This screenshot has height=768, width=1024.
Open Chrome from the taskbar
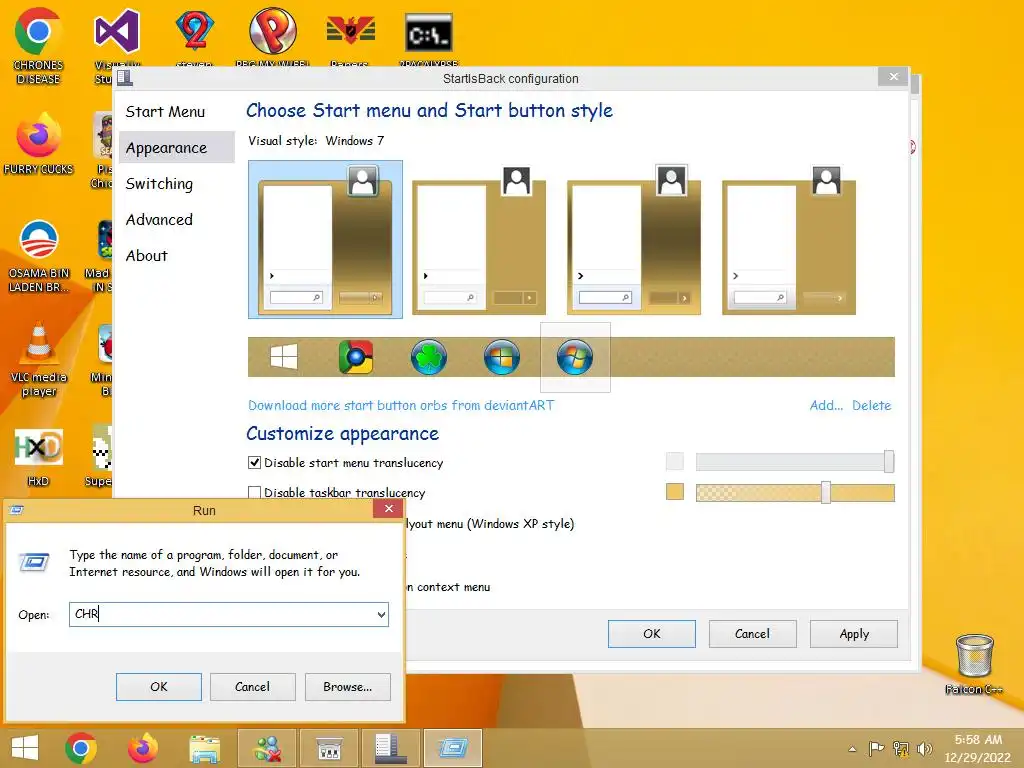click(x=81, y=748)
